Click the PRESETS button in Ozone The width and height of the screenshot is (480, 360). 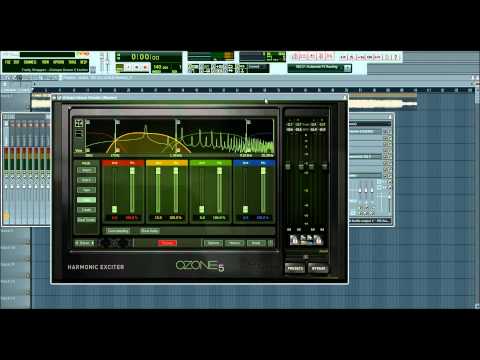click(295, 268)
